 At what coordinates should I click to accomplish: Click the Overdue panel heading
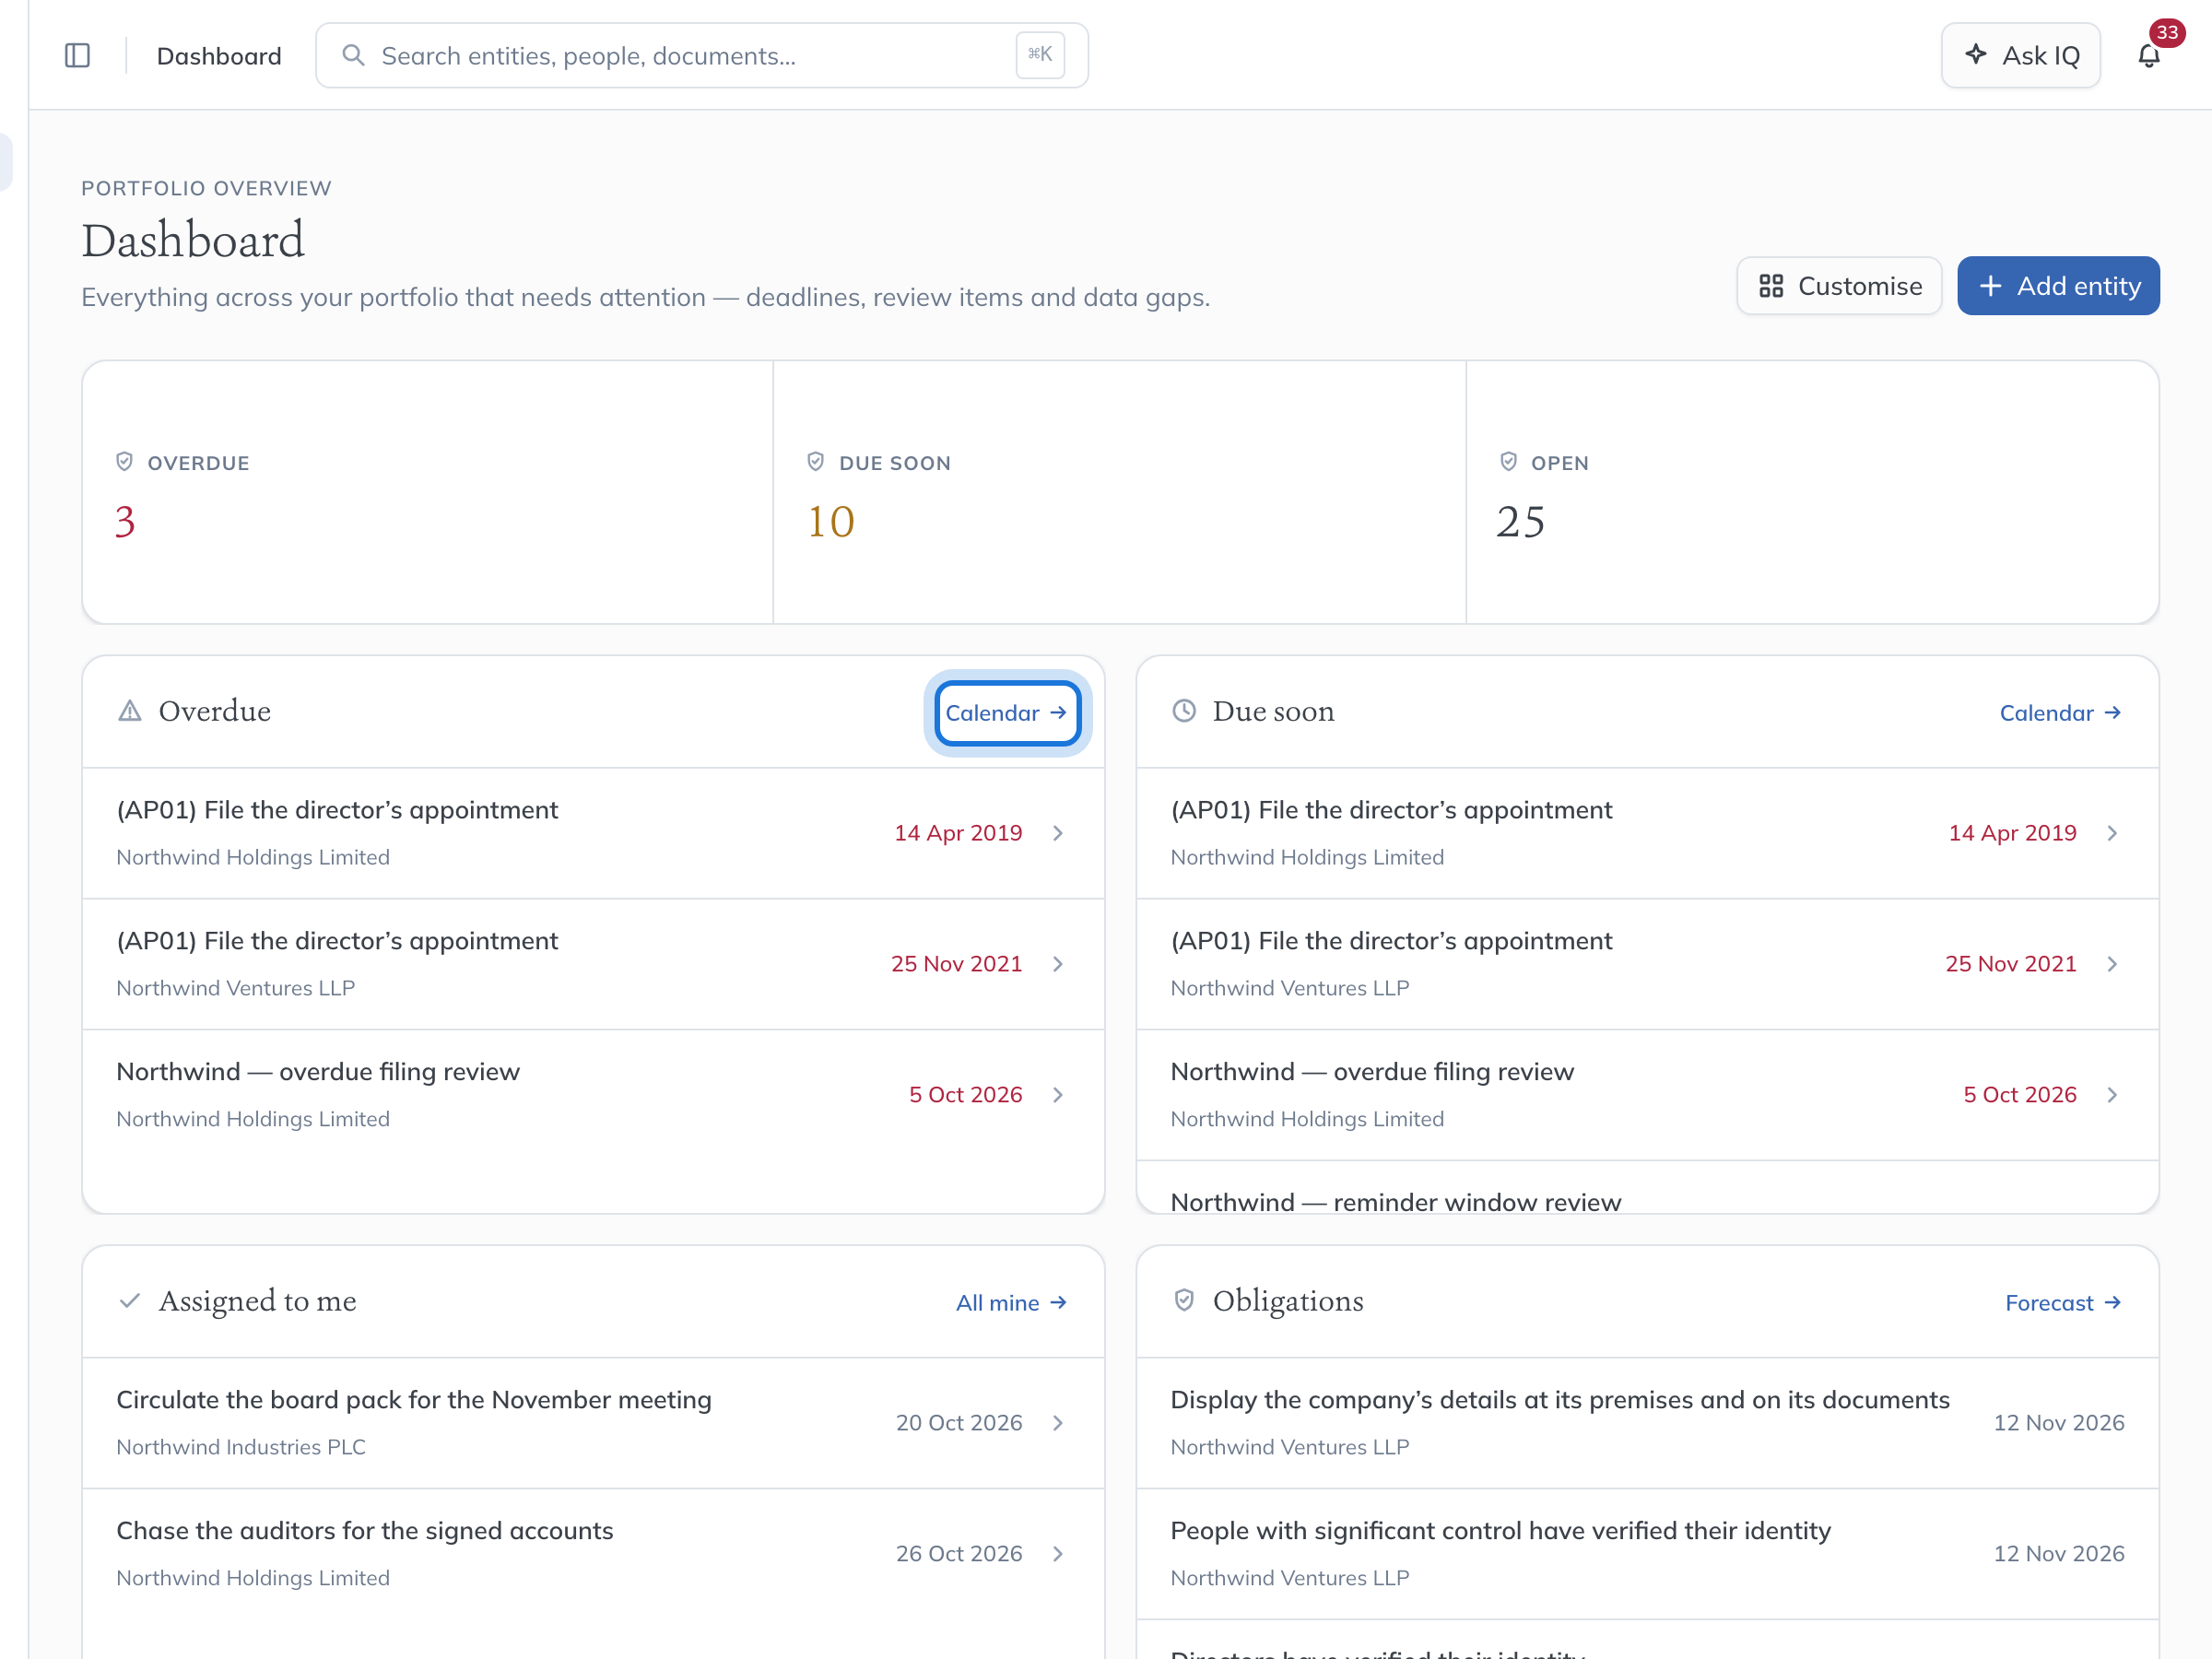[215, 711]
